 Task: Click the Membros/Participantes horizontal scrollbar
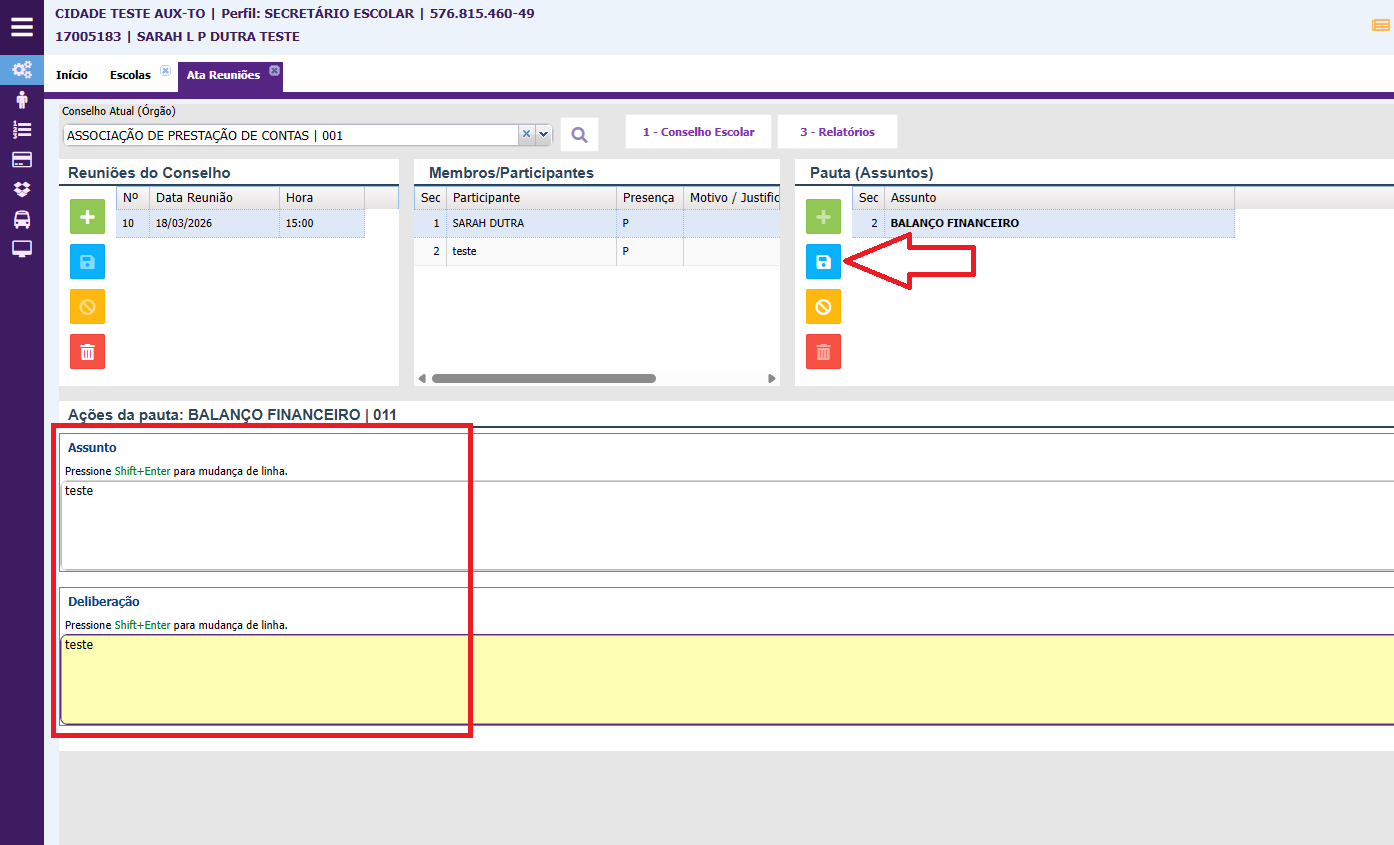[x=543, y=379]
